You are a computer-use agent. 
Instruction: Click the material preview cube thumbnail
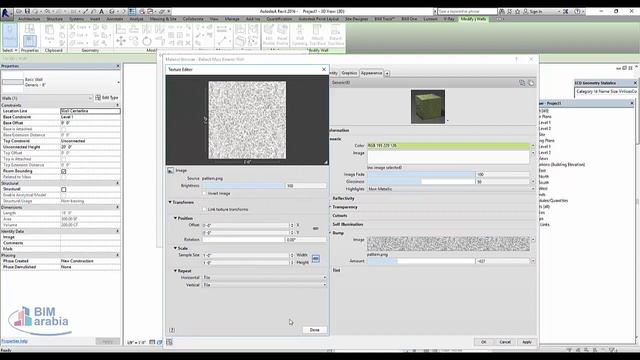[x=428, y=107]
